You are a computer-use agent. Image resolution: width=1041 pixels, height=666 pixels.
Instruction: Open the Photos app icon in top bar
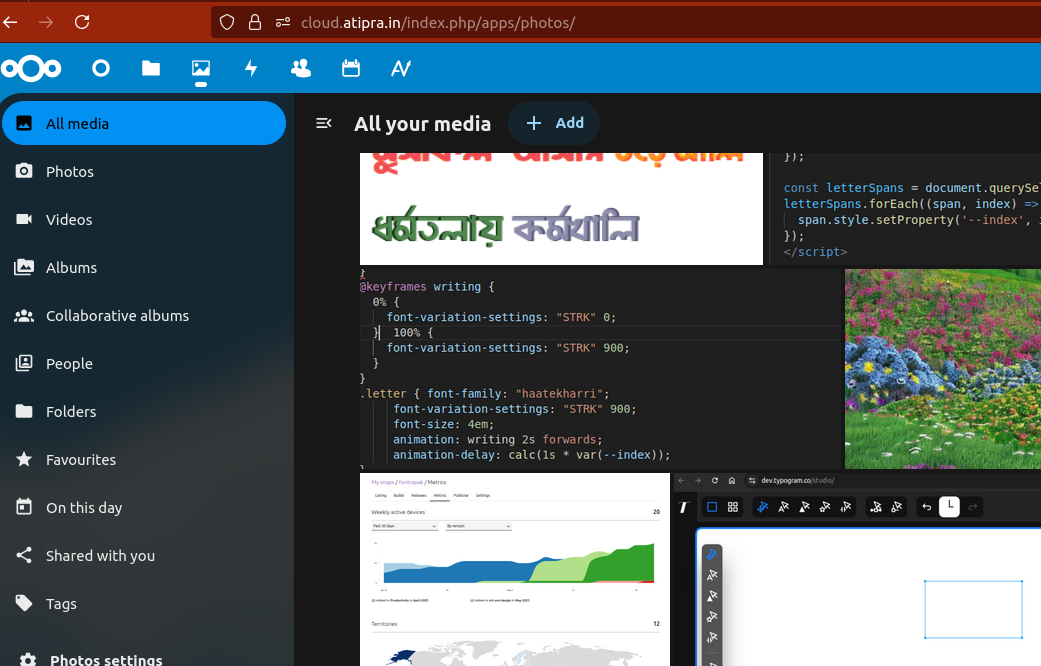tap(200, 68)
